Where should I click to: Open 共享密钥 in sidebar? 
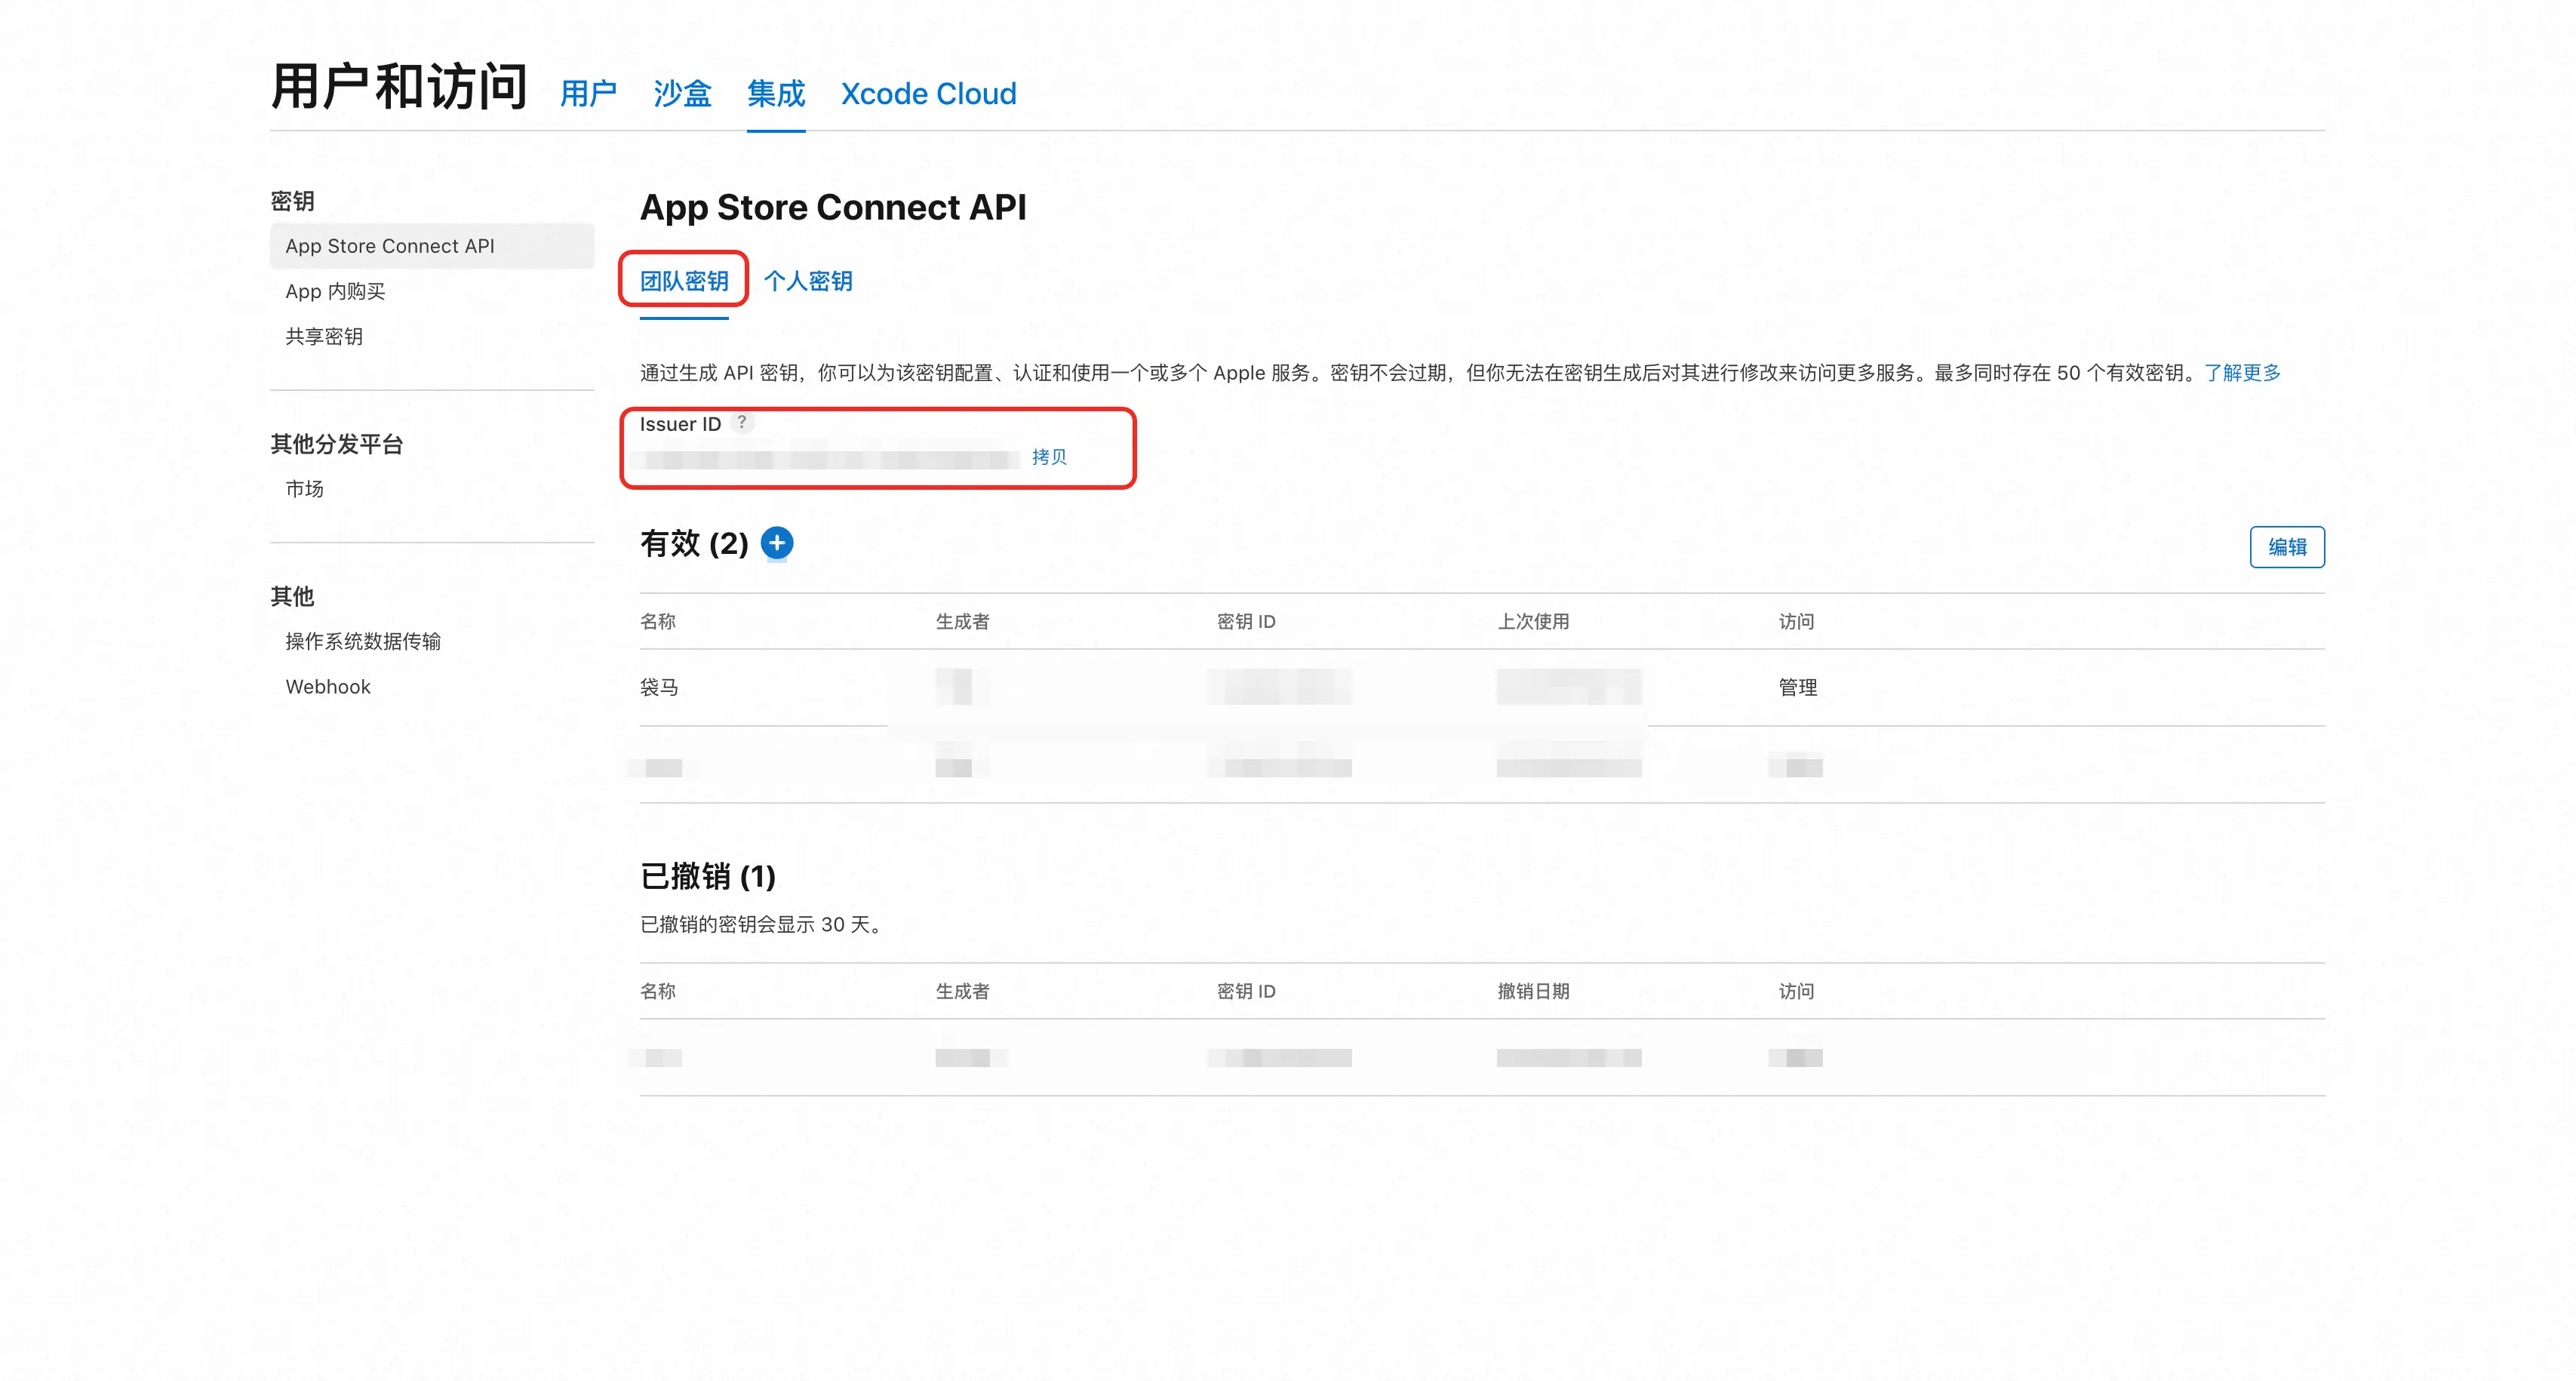[324, 337]
